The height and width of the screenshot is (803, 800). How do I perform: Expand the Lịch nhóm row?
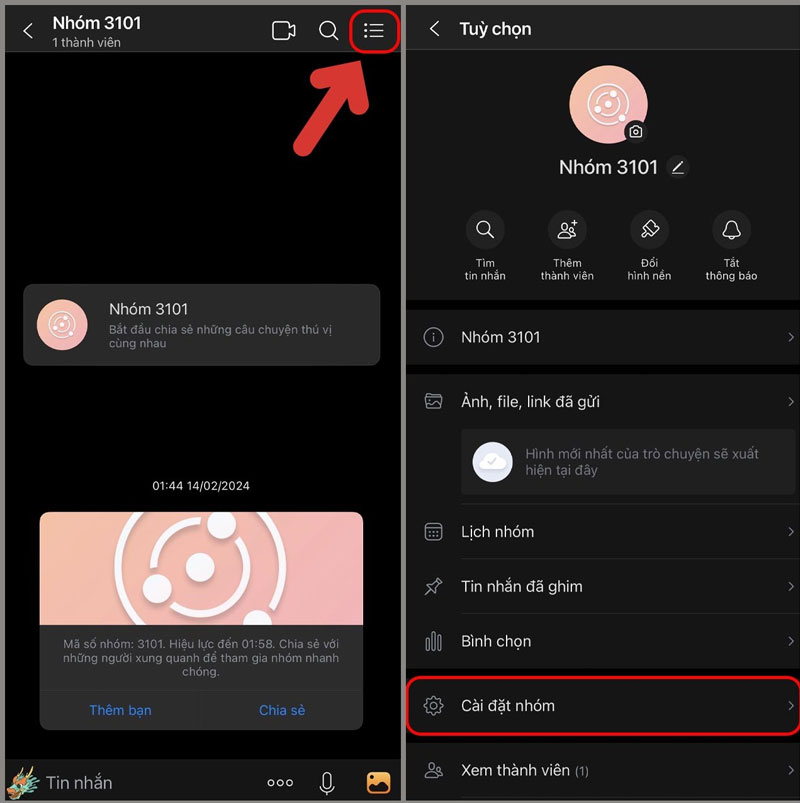602,532
